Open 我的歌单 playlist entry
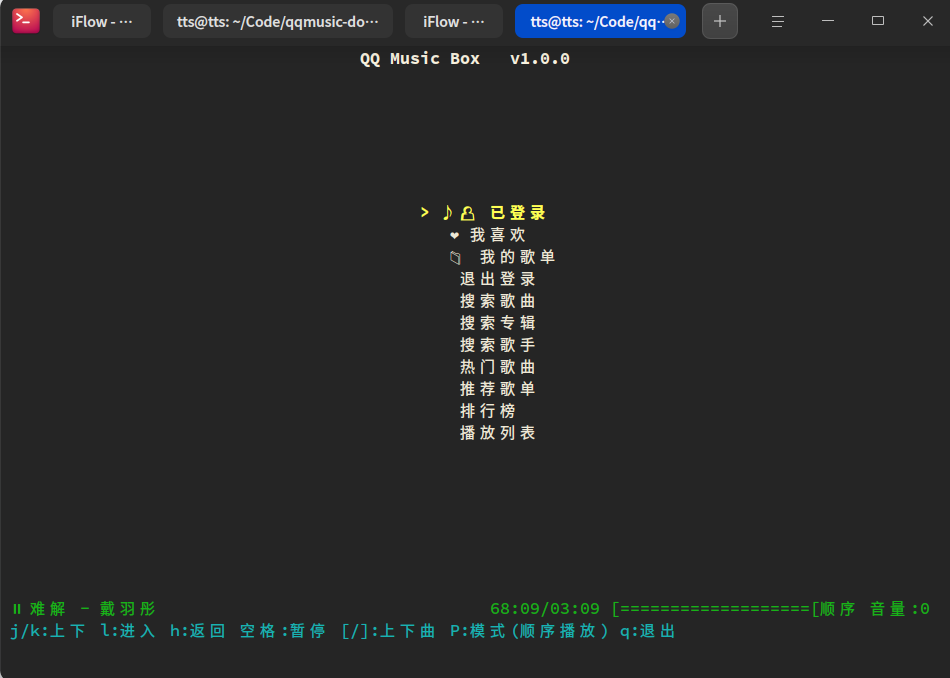Image resolution: width=950 pixels, height=678 pixels. point(517,257)
